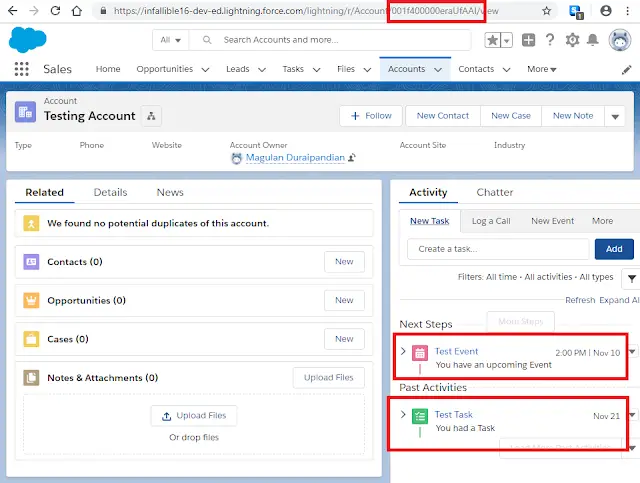Click the Cases related list briefcase icon

31,339
